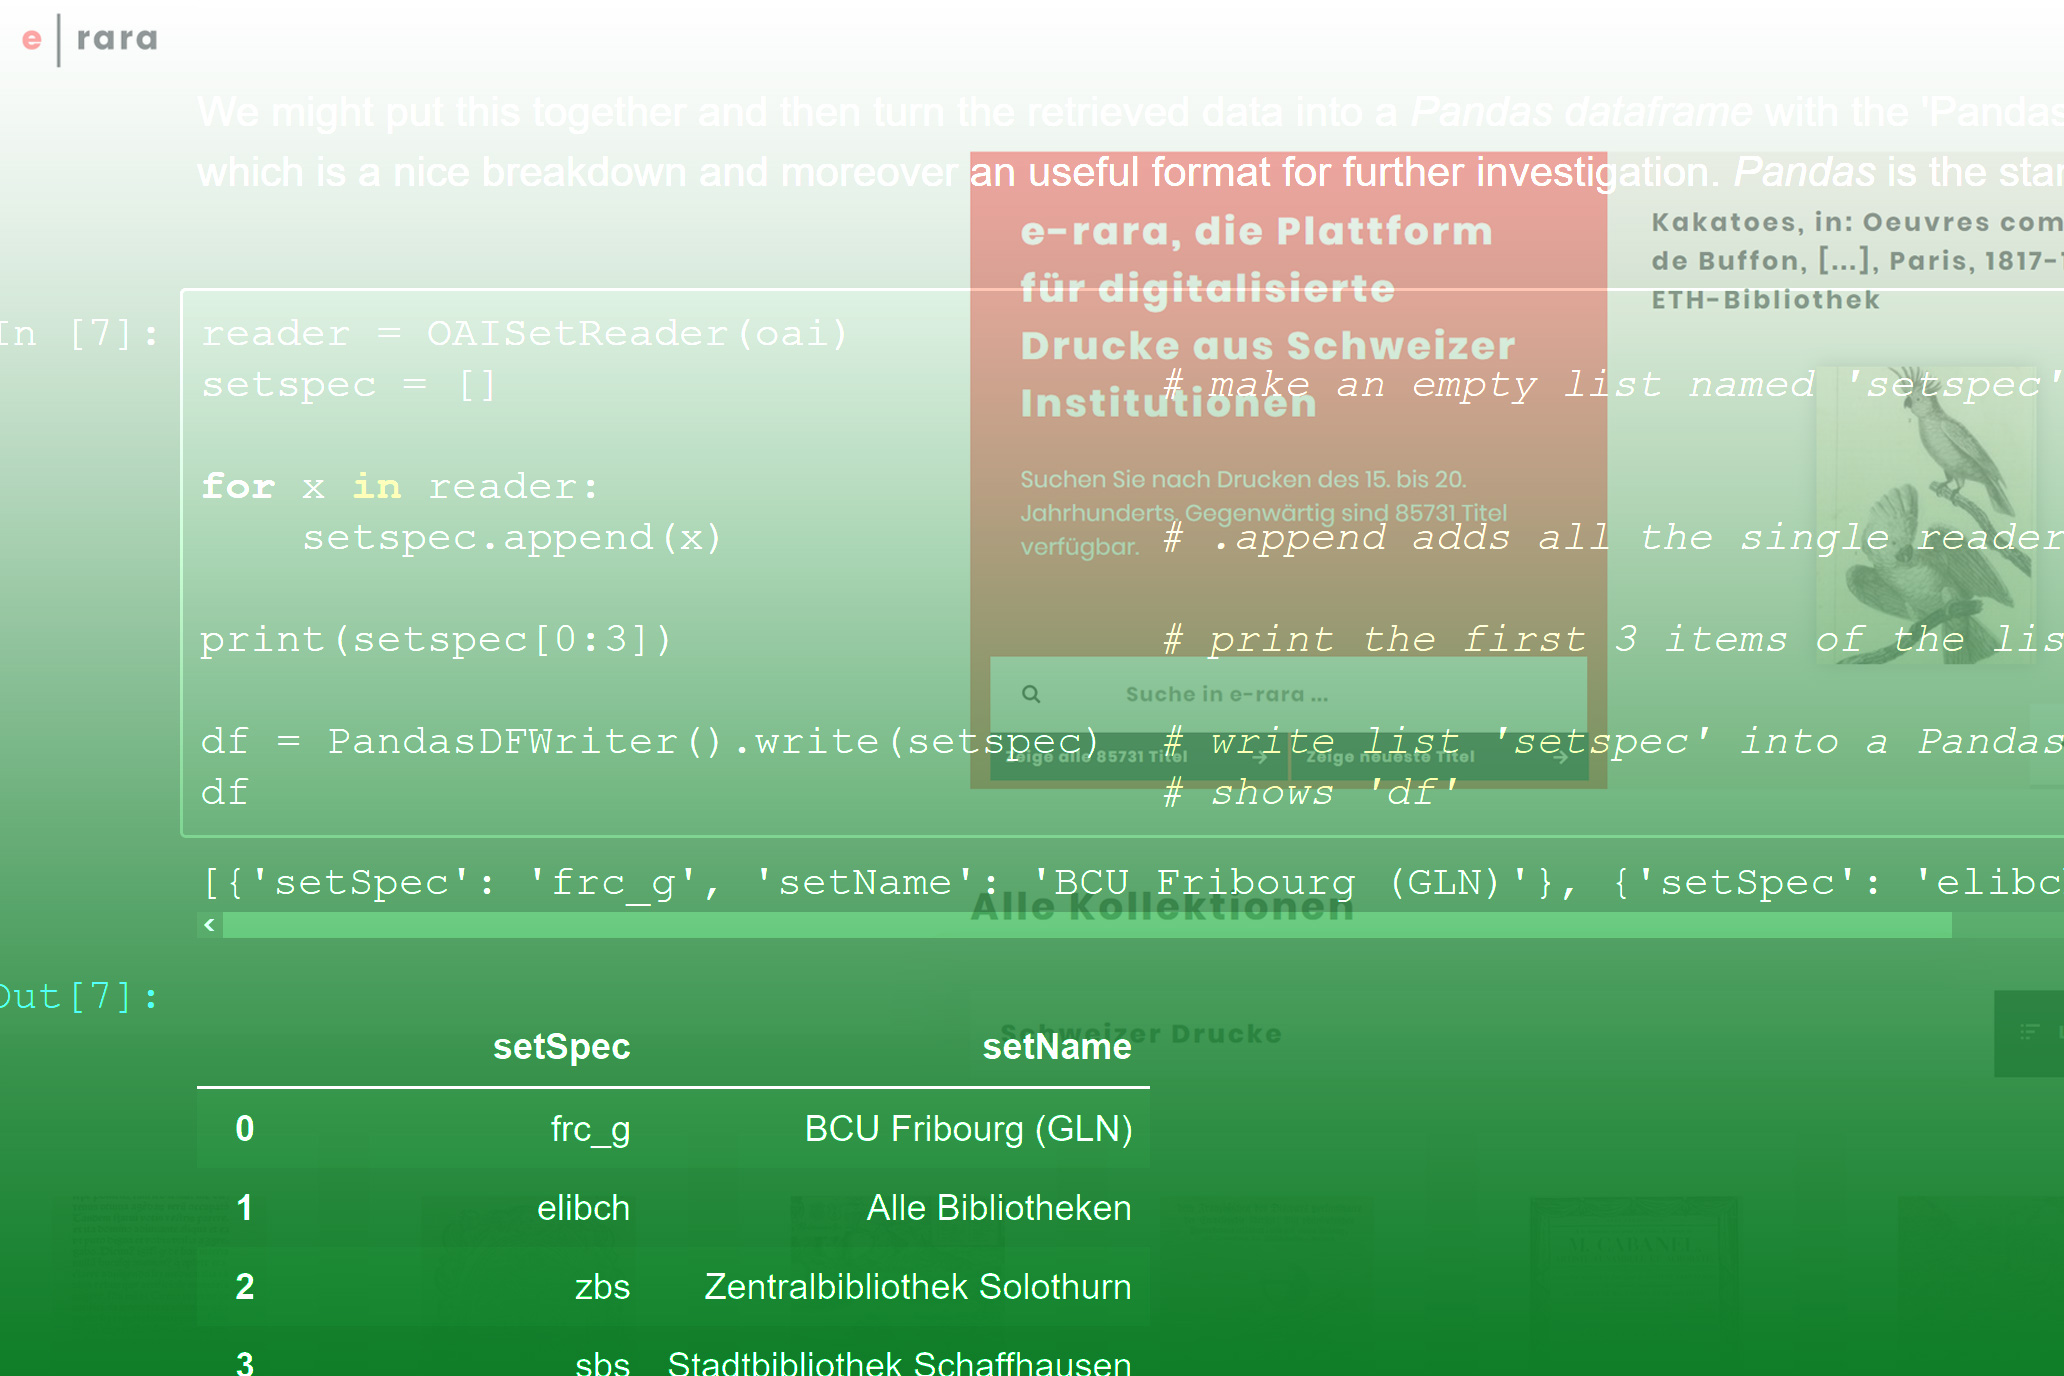Click the list view icon beside Schweizer Drucke
The height and width of the screenshot is (1376, 2064).
(2029, 1033)
